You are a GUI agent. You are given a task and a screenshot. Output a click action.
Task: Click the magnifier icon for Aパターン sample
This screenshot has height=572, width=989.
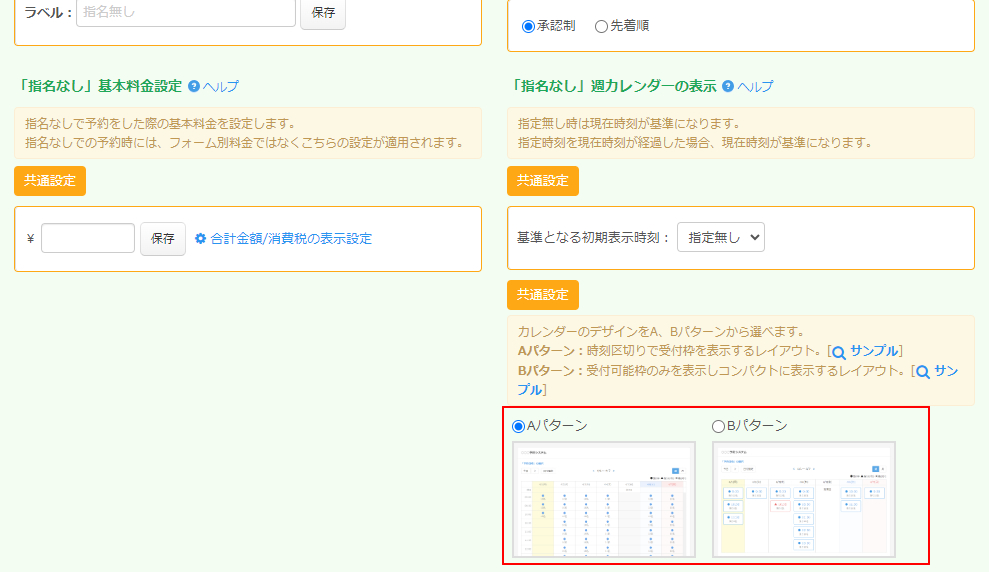point(839,352)
